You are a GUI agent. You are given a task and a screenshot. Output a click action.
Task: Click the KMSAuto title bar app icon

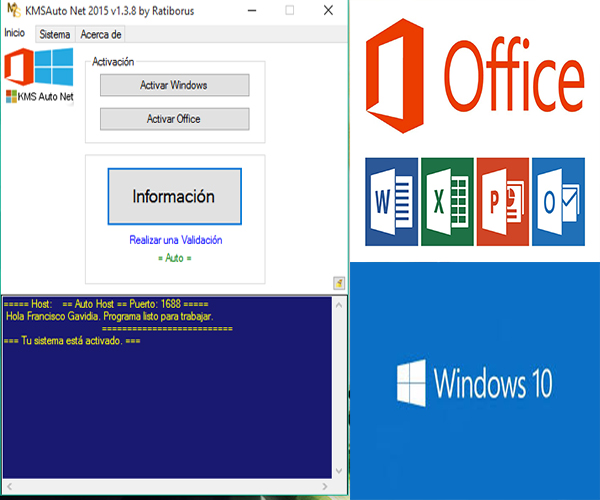(x=14, y=10)
